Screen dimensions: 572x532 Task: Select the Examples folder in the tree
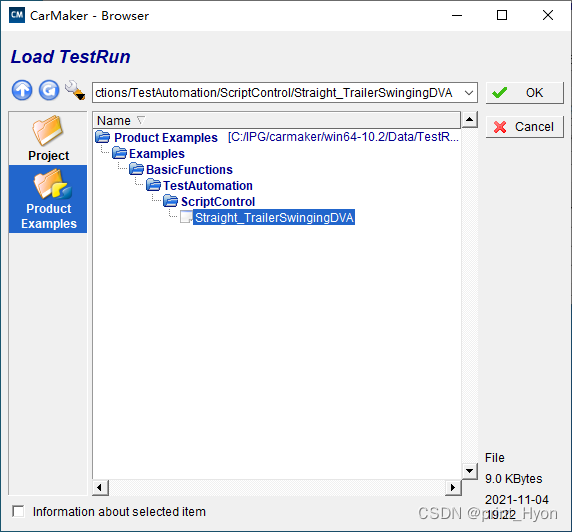click(157, 154)
